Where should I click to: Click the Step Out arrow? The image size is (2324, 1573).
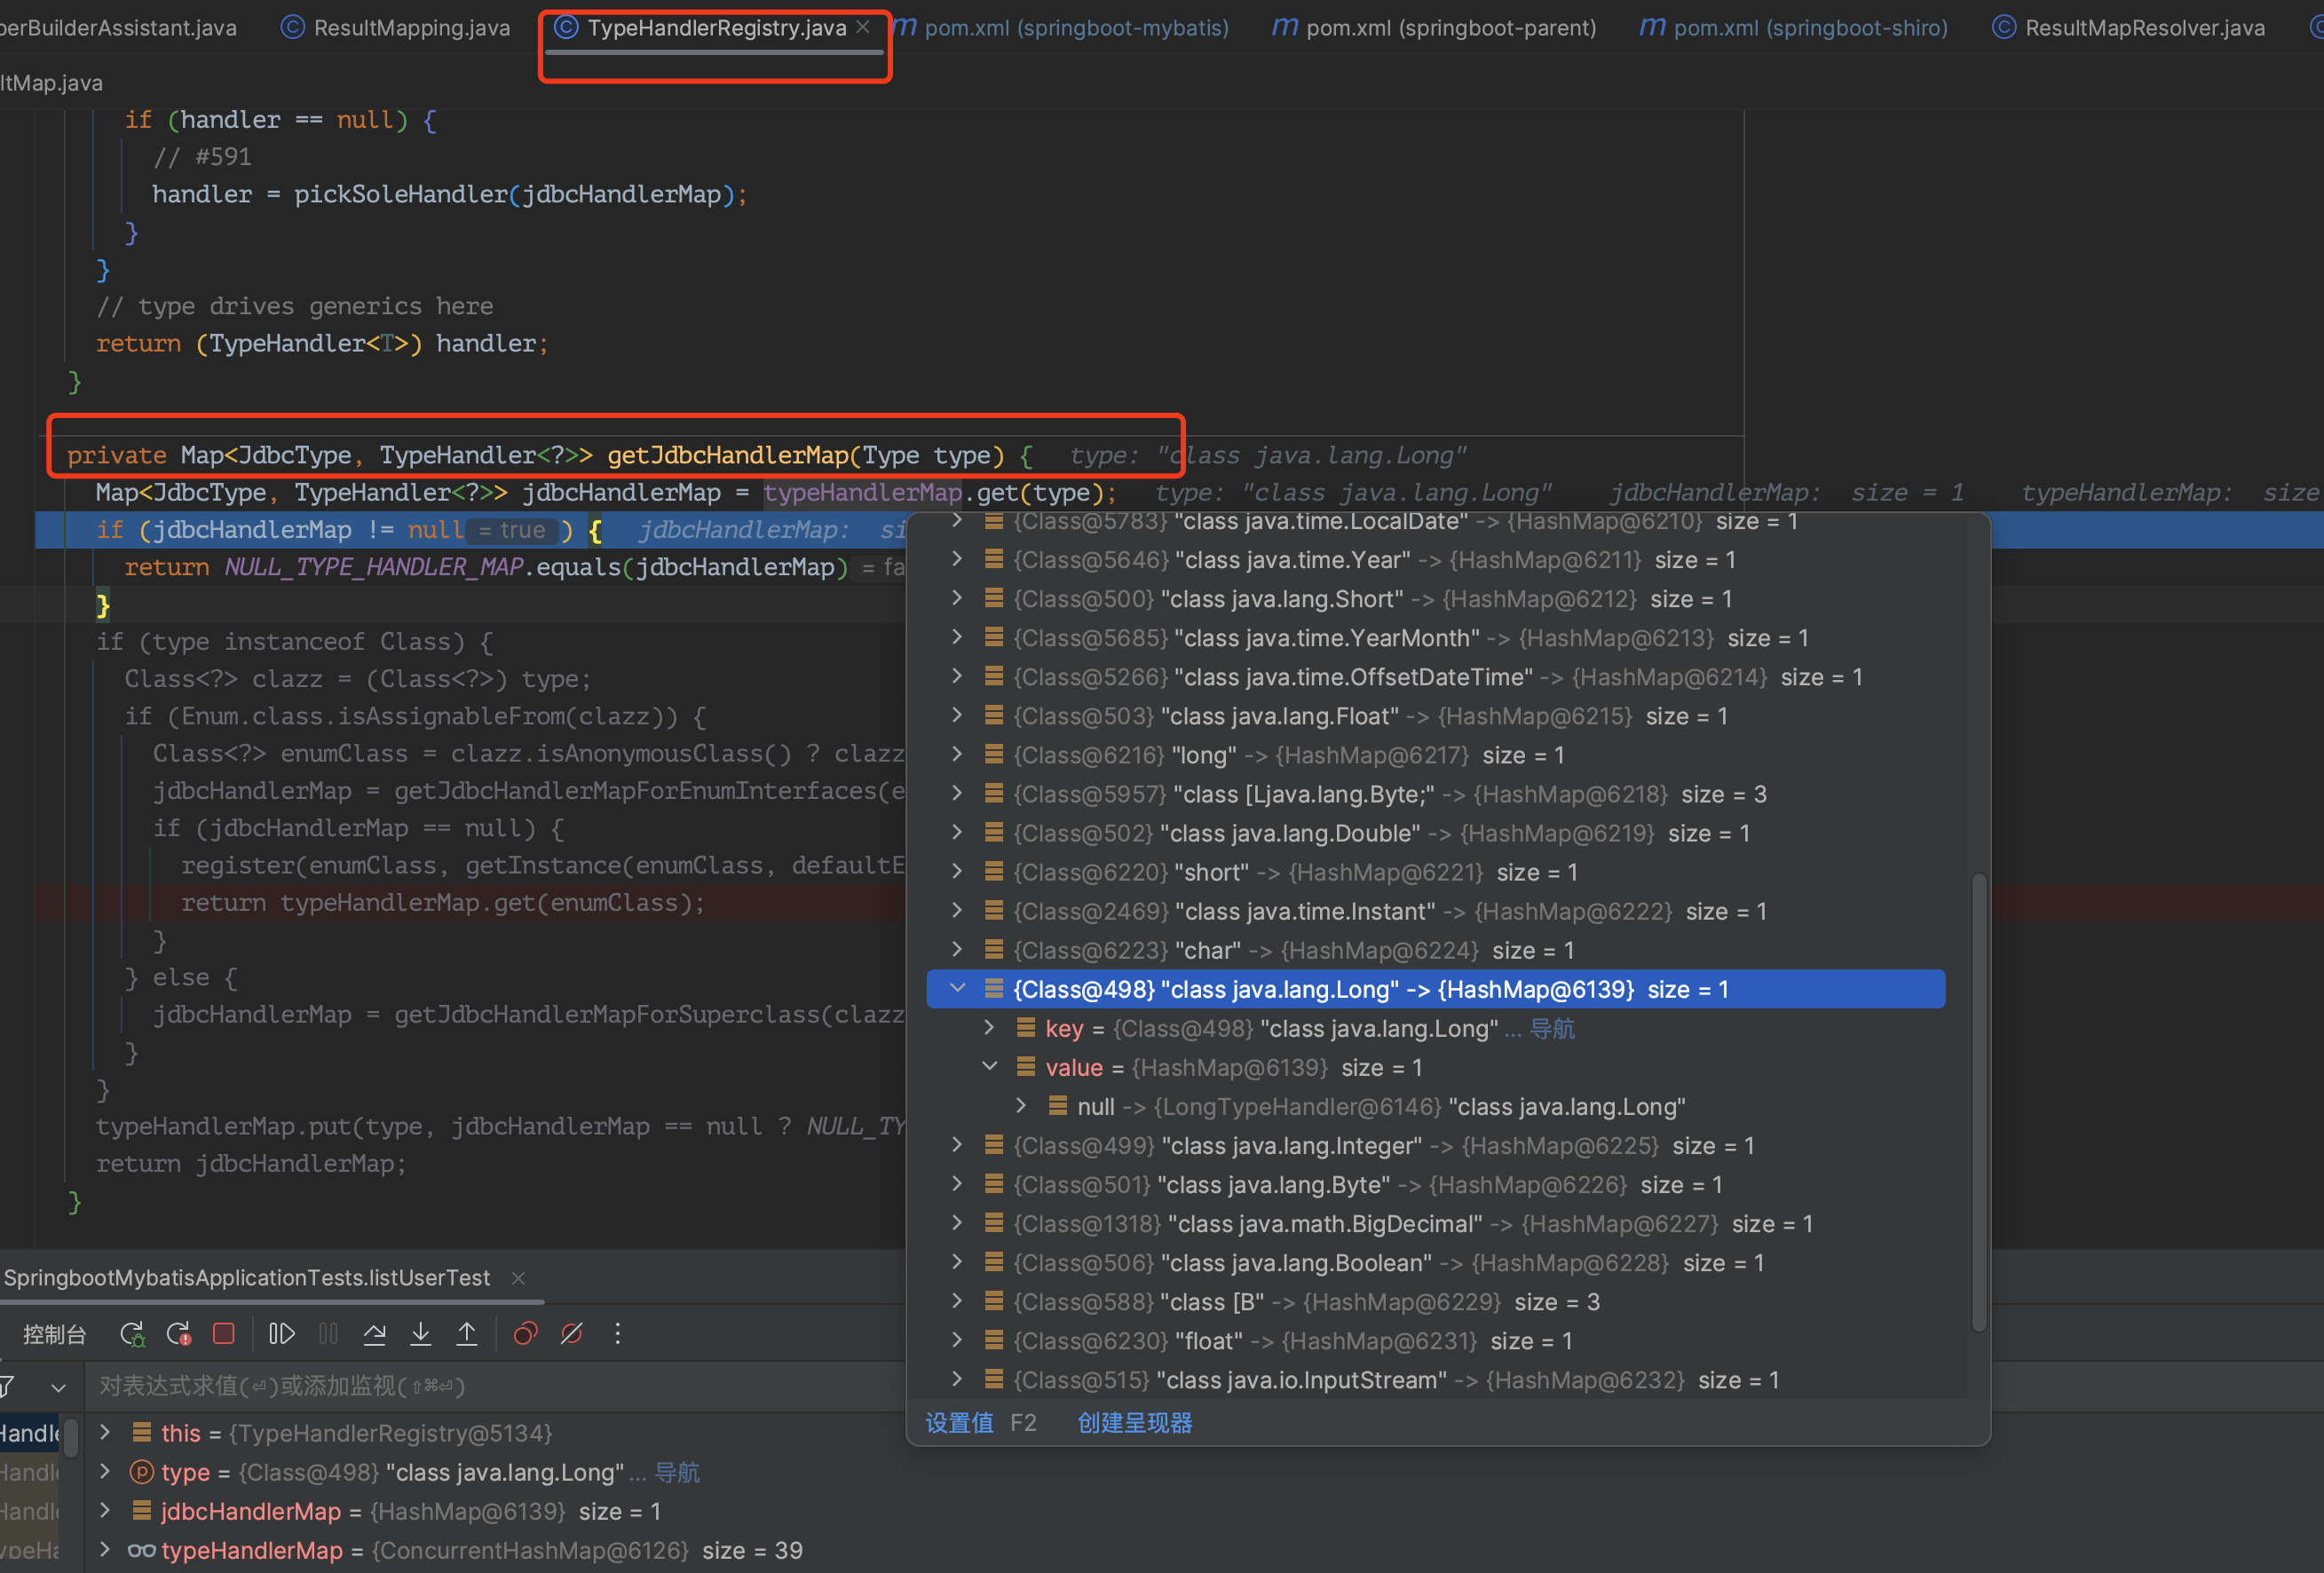[x=467, y=1334]
